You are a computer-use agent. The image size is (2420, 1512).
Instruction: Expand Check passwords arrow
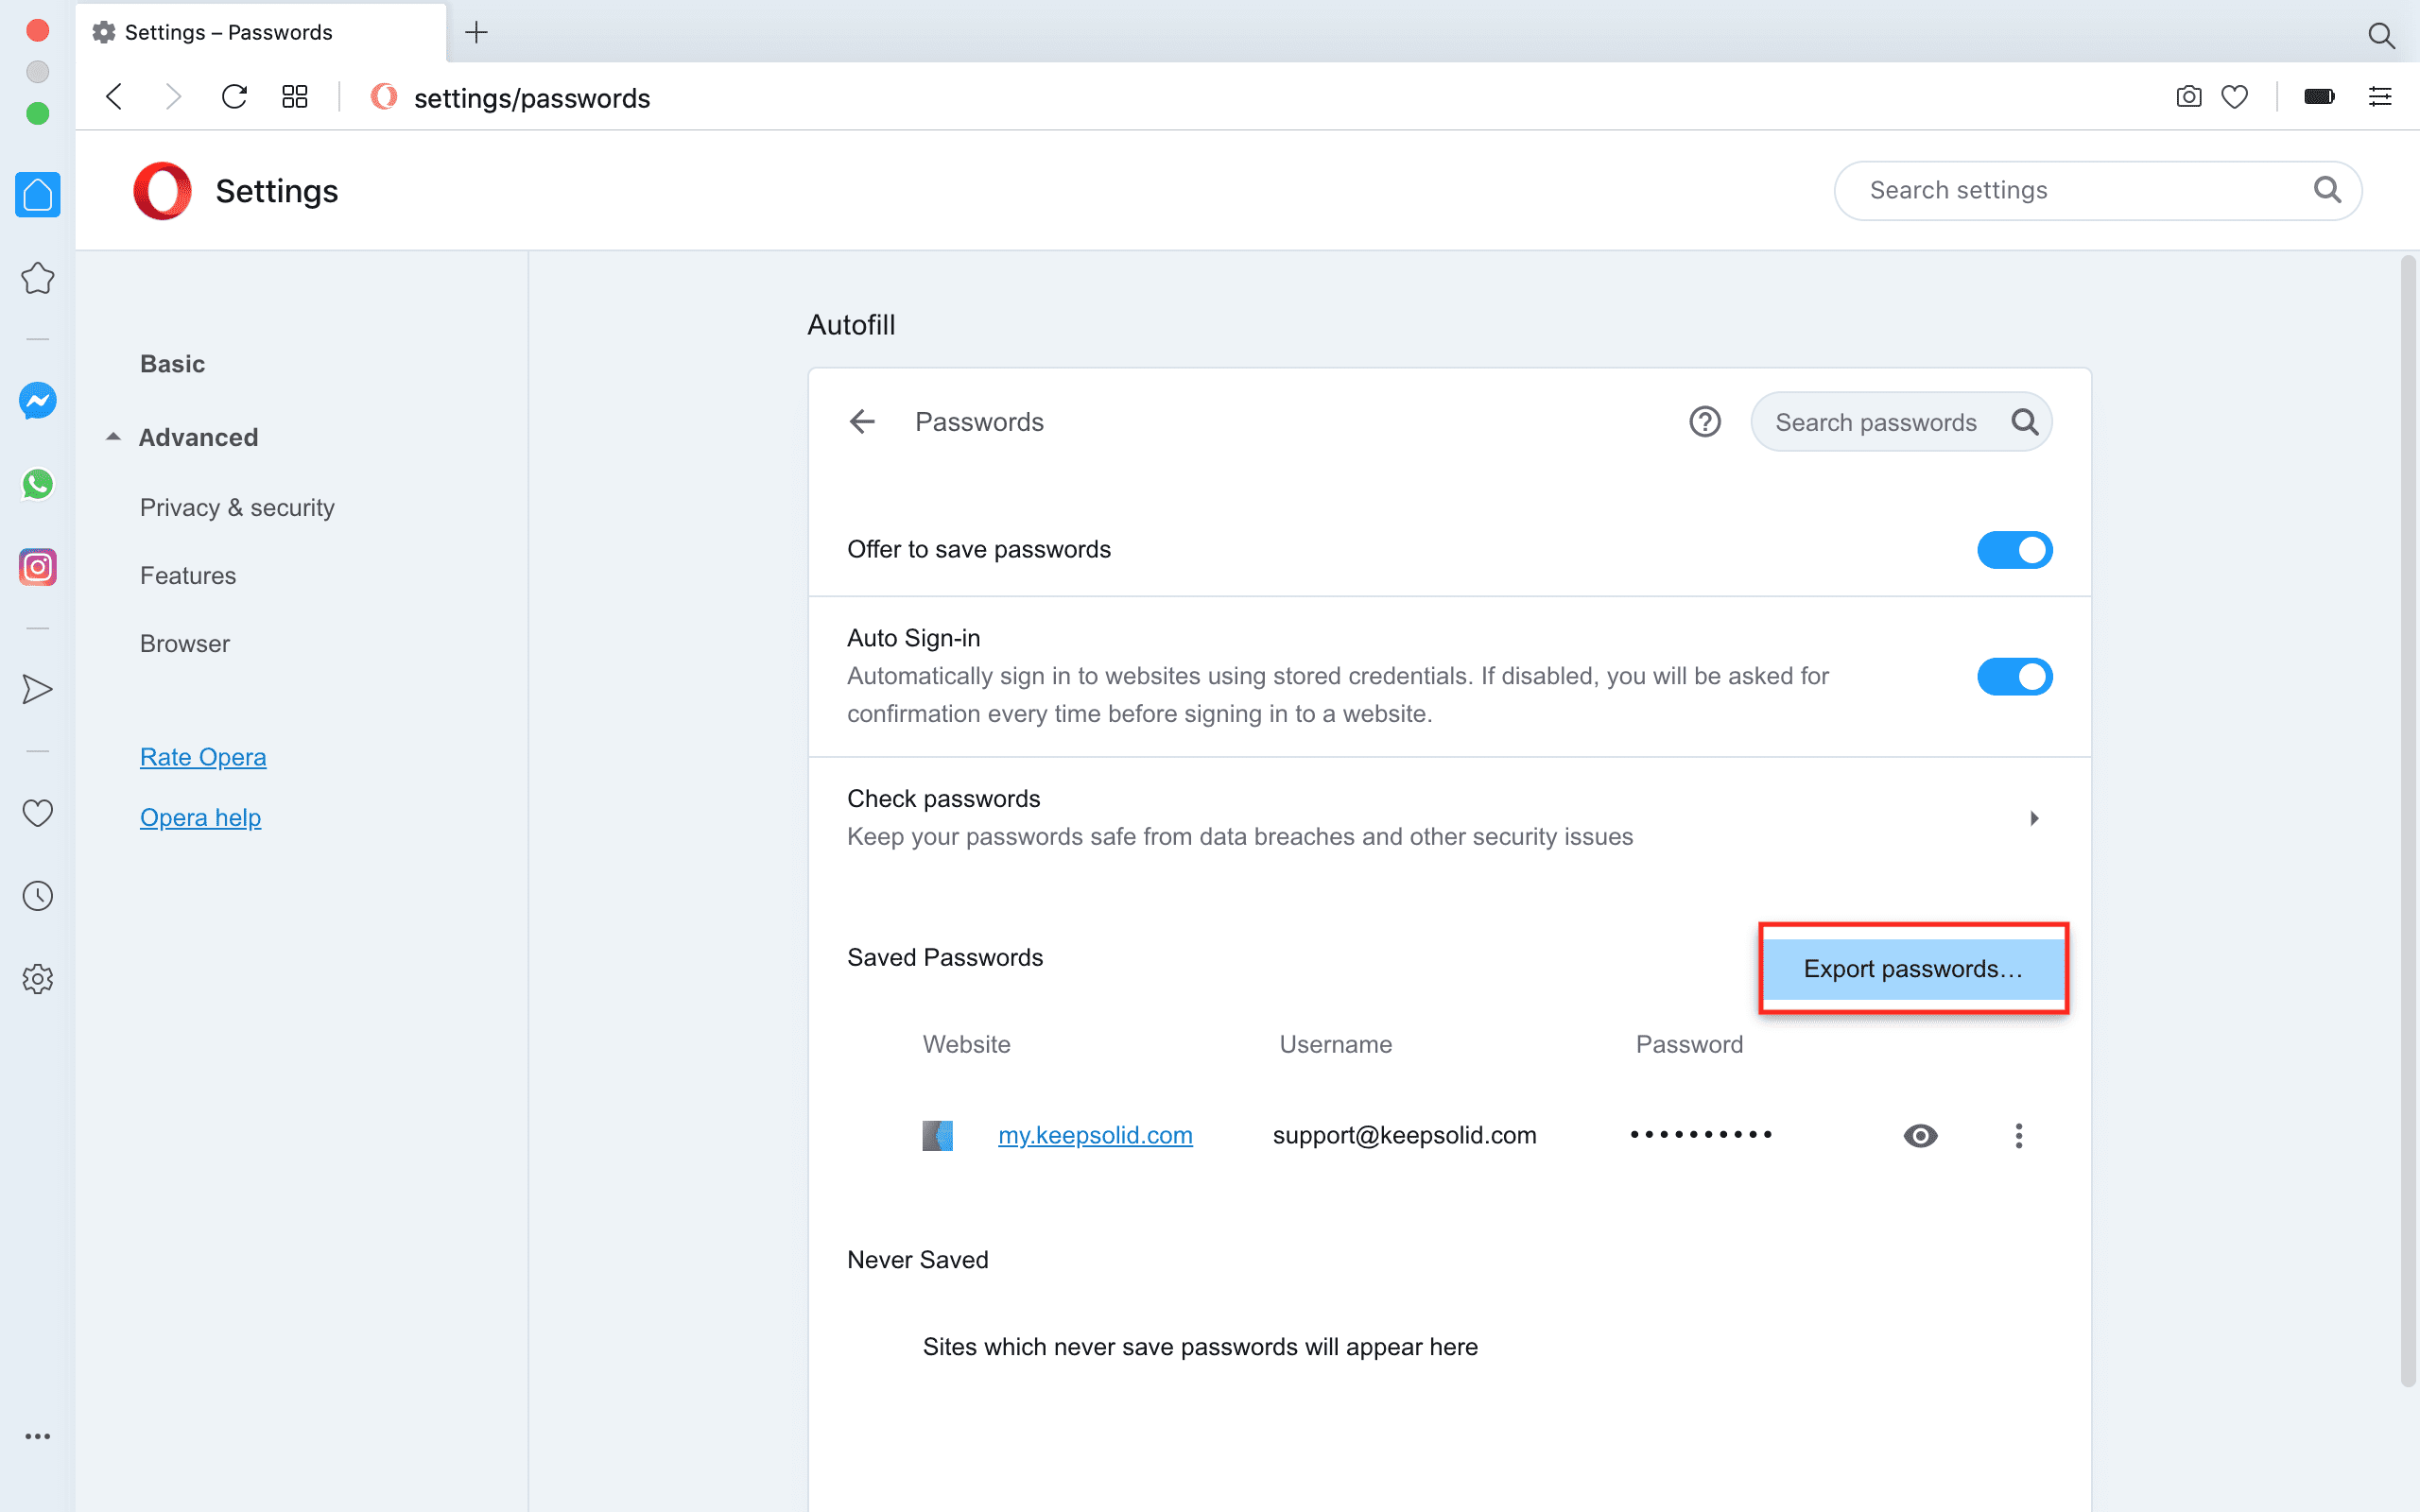pyautogui.click(x=2033, y=818)
